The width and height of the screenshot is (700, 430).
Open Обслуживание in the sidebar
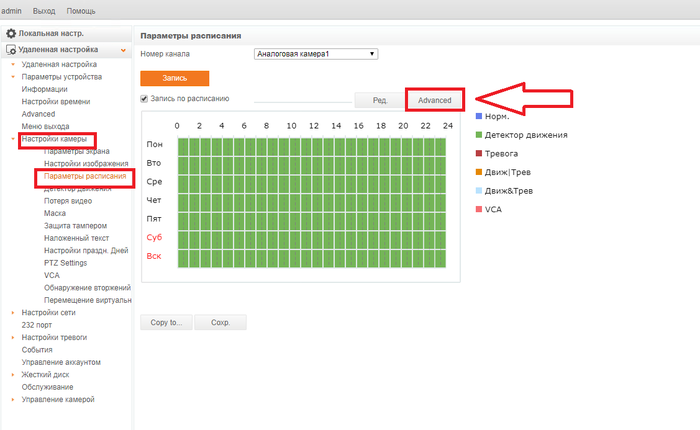pyautogui.click(x=47, y=387)
